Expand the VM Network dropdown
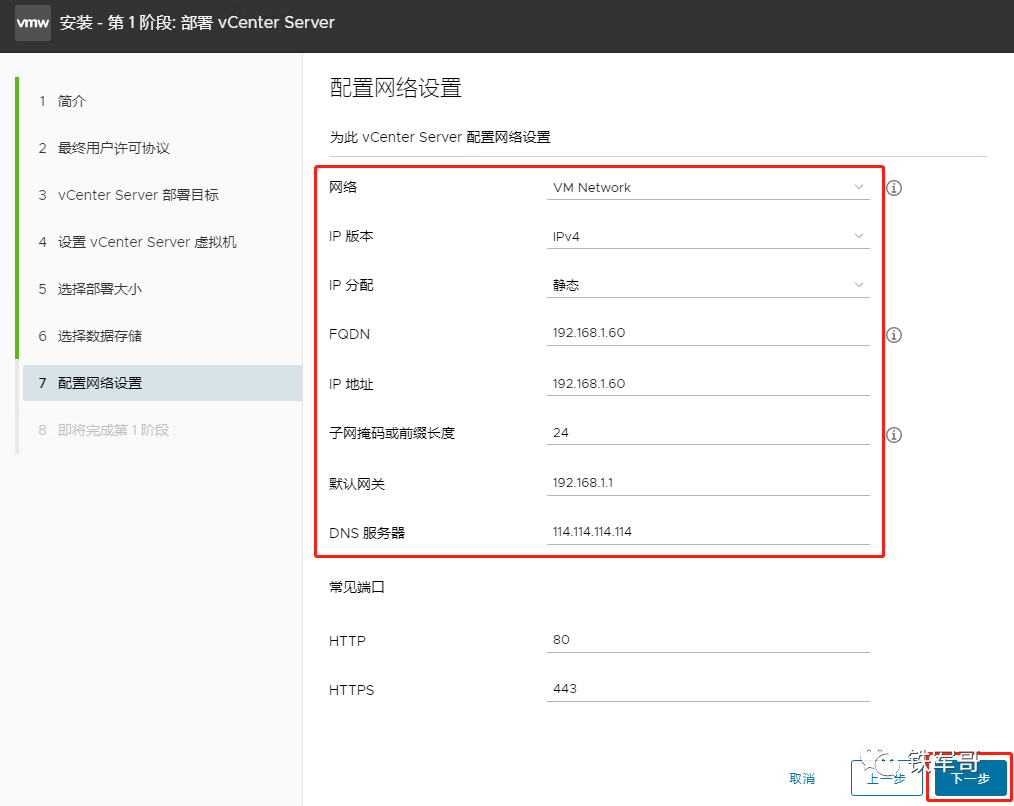 pyautogui.click(x=708, y=188)
